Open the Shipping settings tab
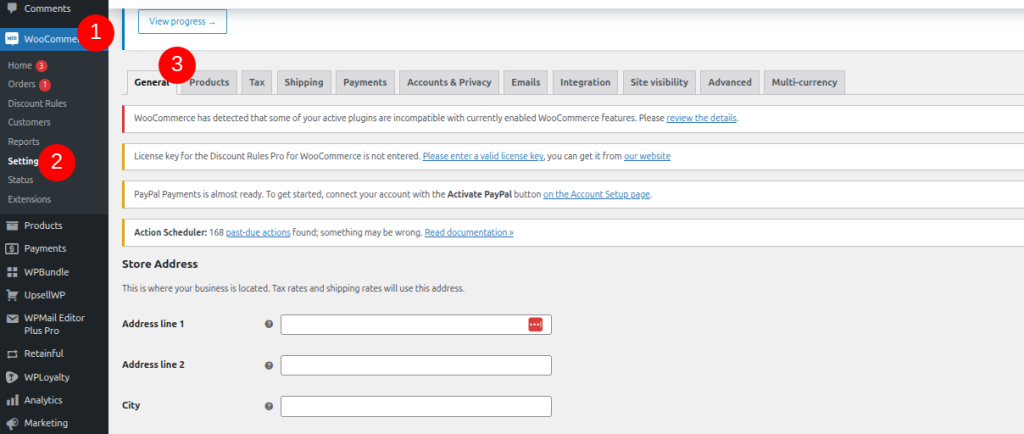The width and height of the screenshot is (1024, 434). click(304, 82)
